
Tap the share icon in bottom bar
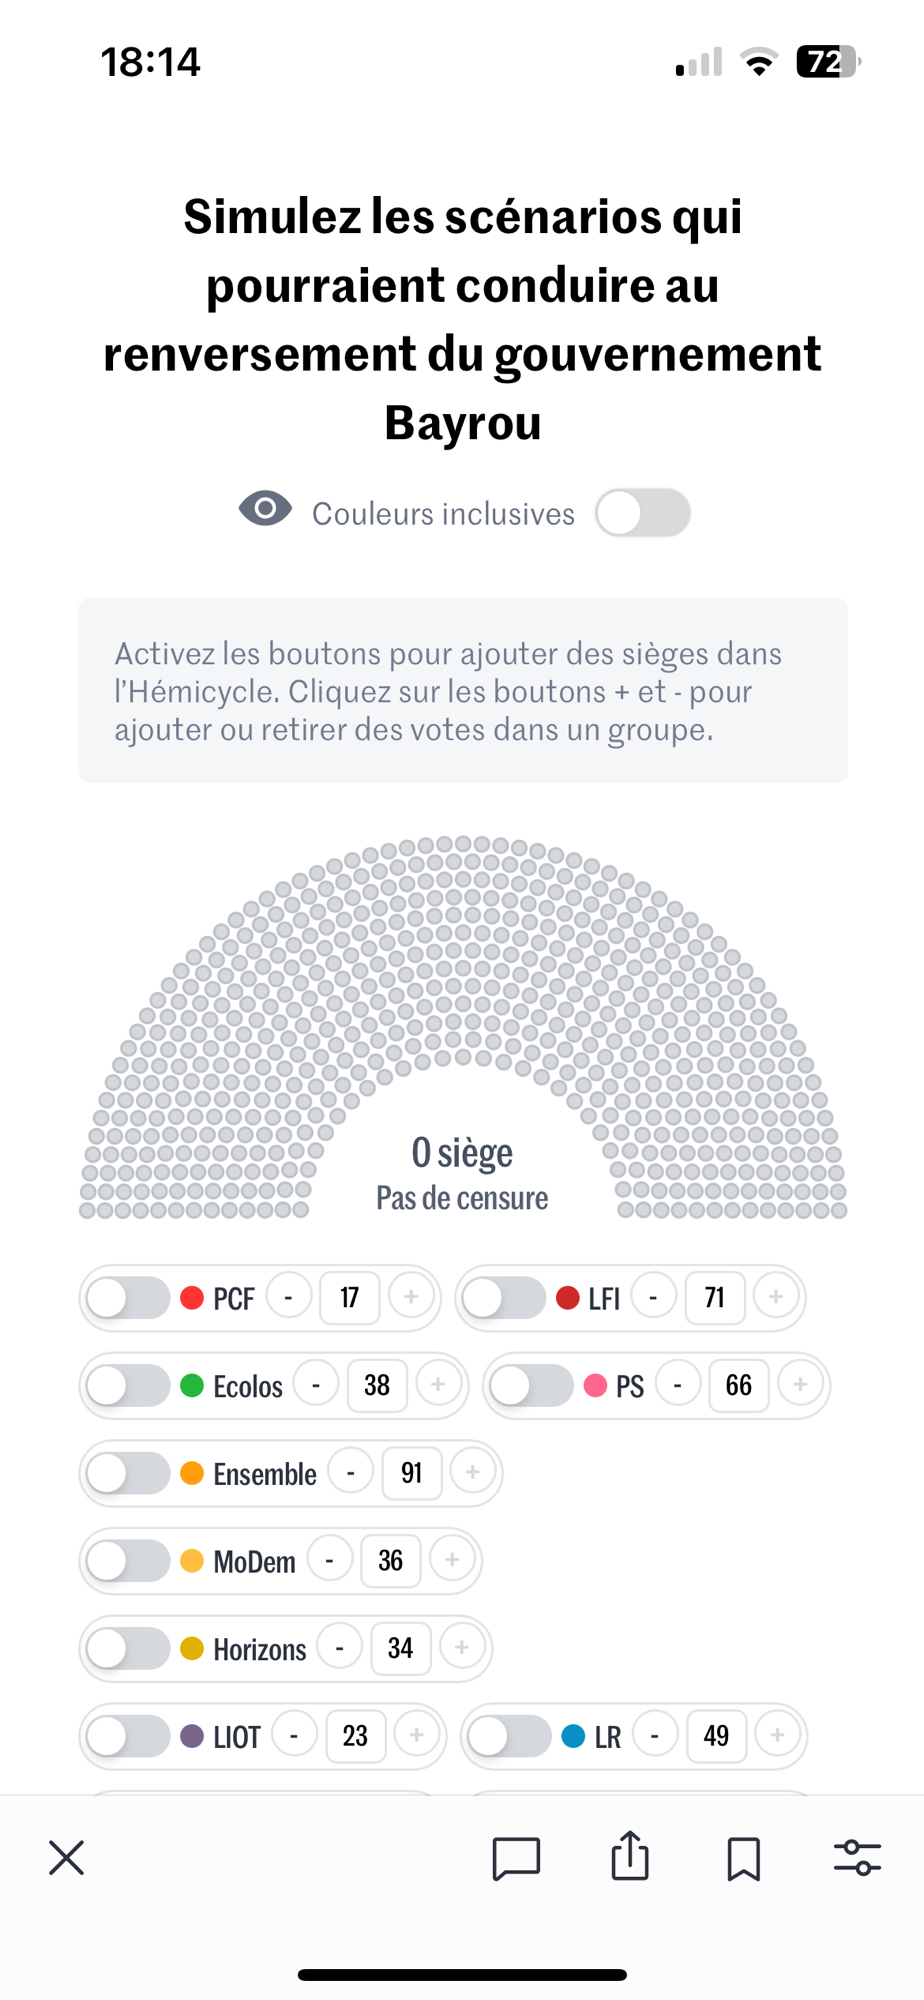630,1856
